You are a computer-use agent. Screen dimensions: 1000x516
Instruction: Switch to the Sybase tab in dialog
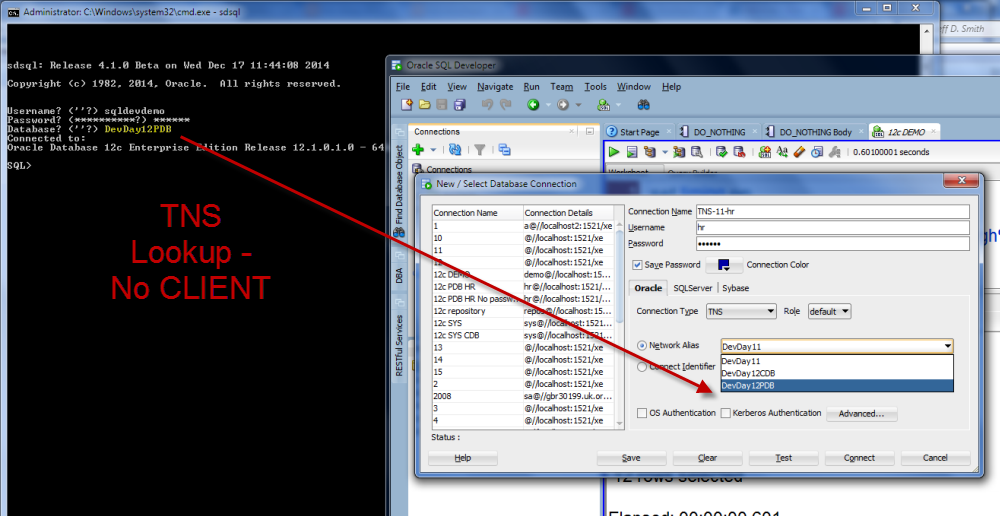tap(735, 288)
